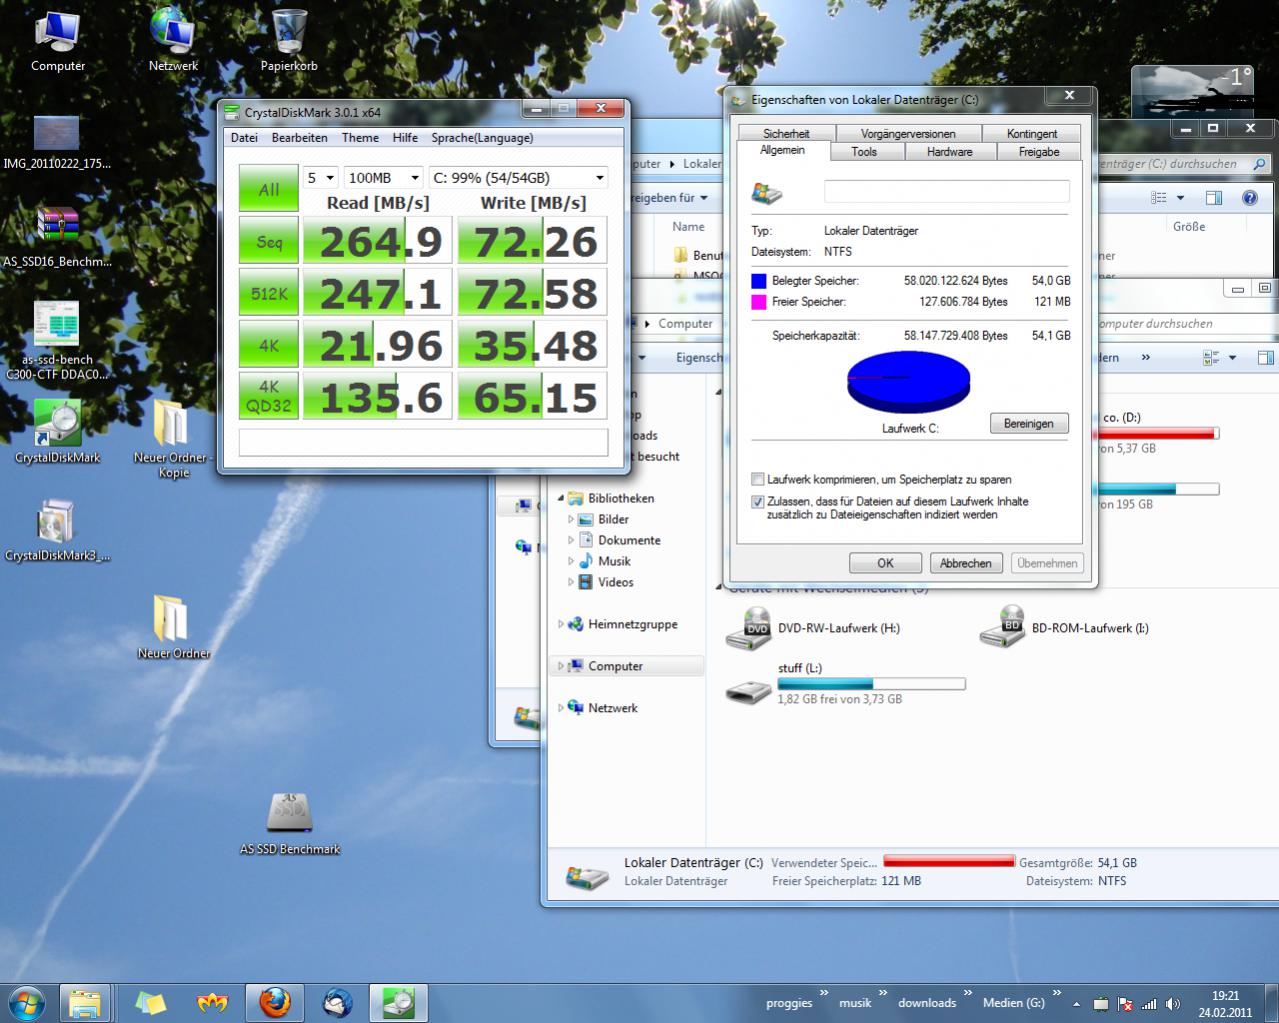Screen dimensions: 1279x1023
Task: Click Abbrechen in properties dialog
Action: 965,563
